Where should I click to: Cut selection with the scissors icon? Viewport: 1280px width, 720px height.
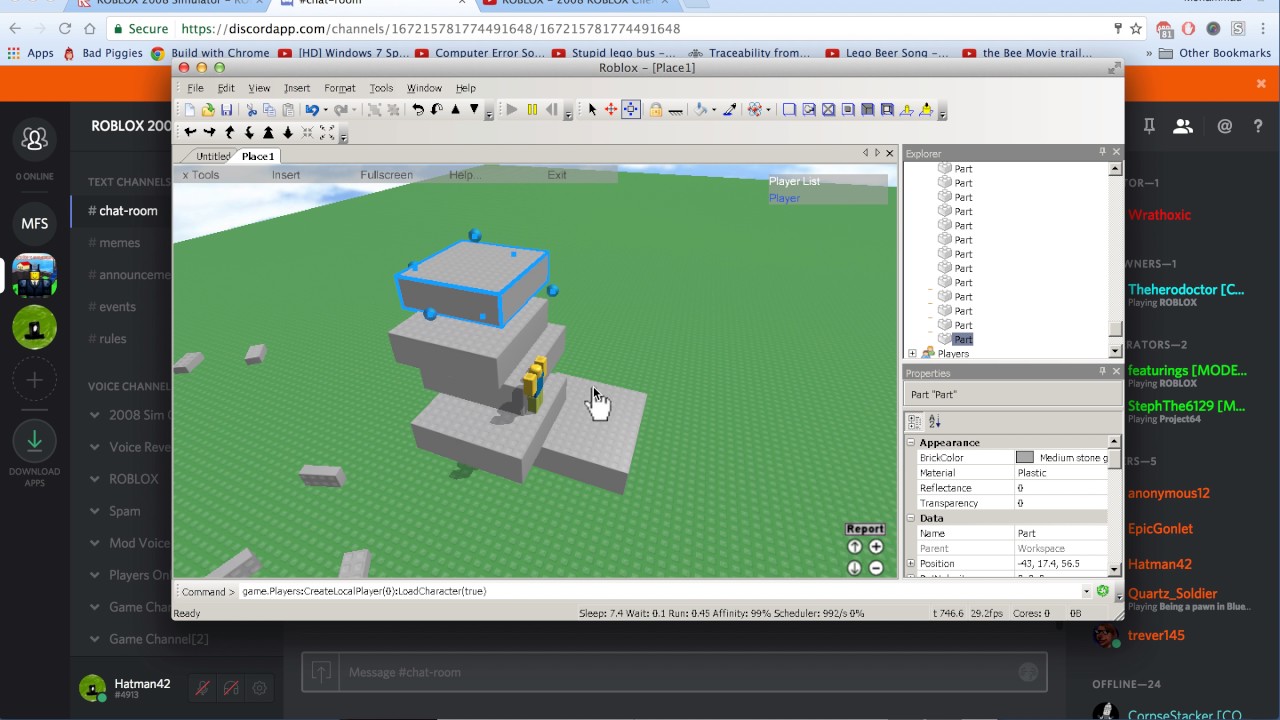pyautogui.click(x=252, y=110)
